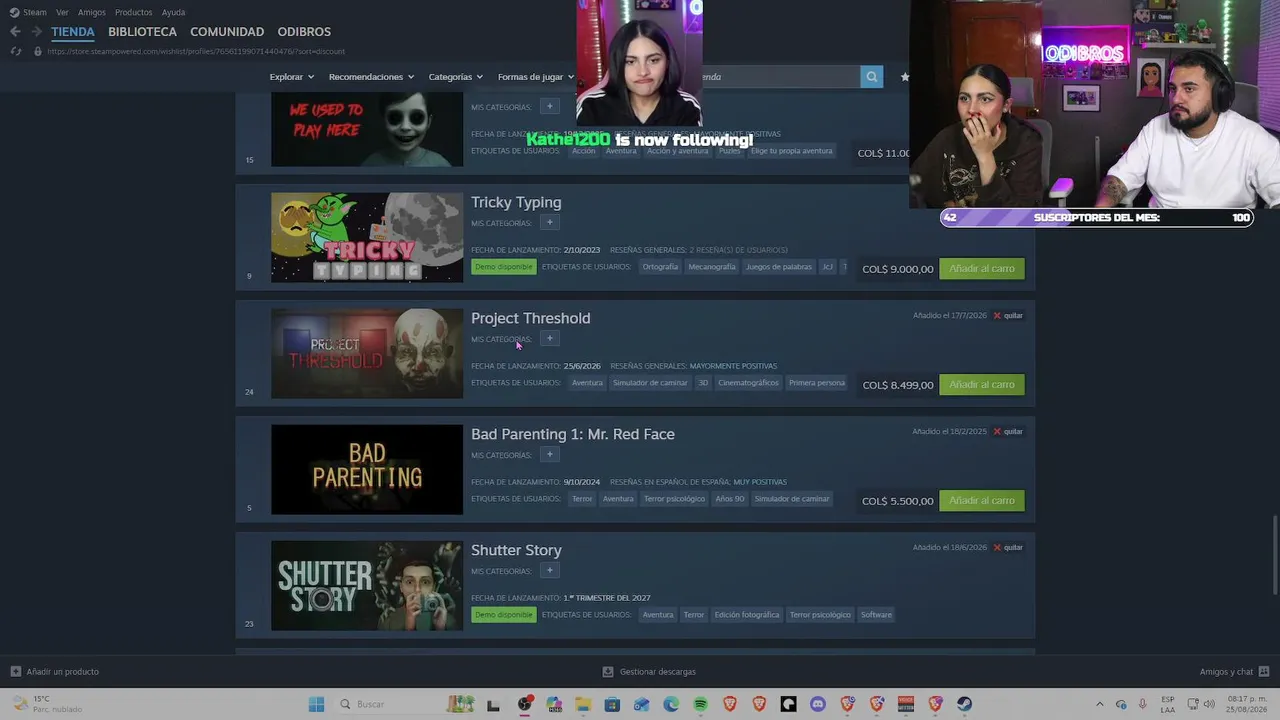Open the Project Threshold cover thumbnail
Screen dimensions: 1280x720
pyautogui.click(x=367, y=354)
